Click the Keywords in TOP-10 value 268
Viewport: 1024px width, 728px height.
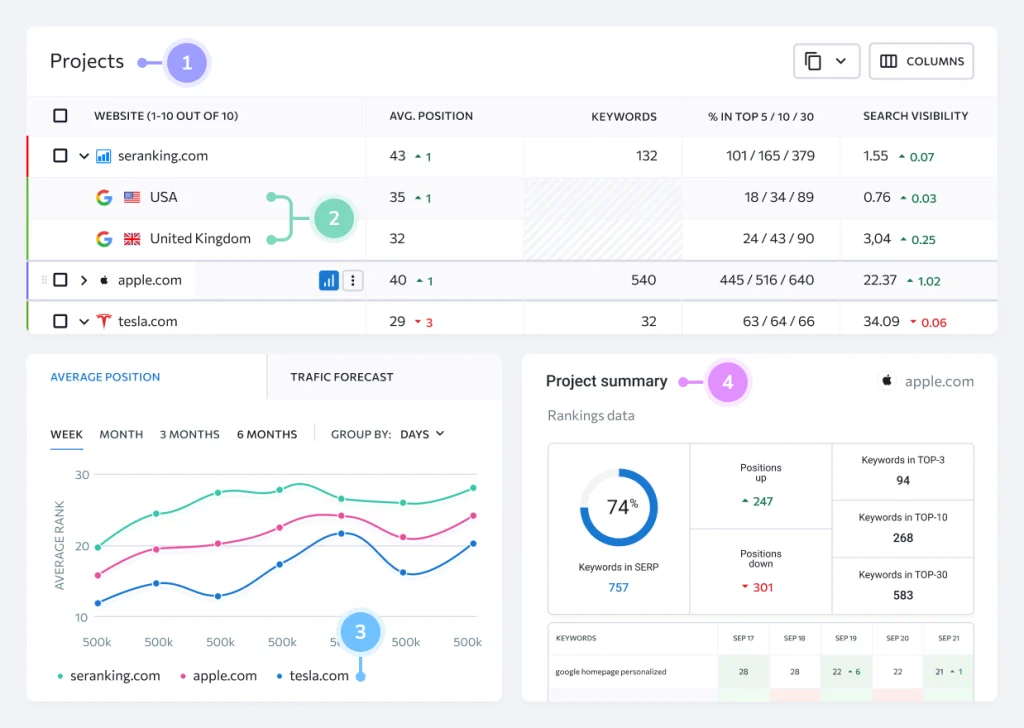coord(903,538)
